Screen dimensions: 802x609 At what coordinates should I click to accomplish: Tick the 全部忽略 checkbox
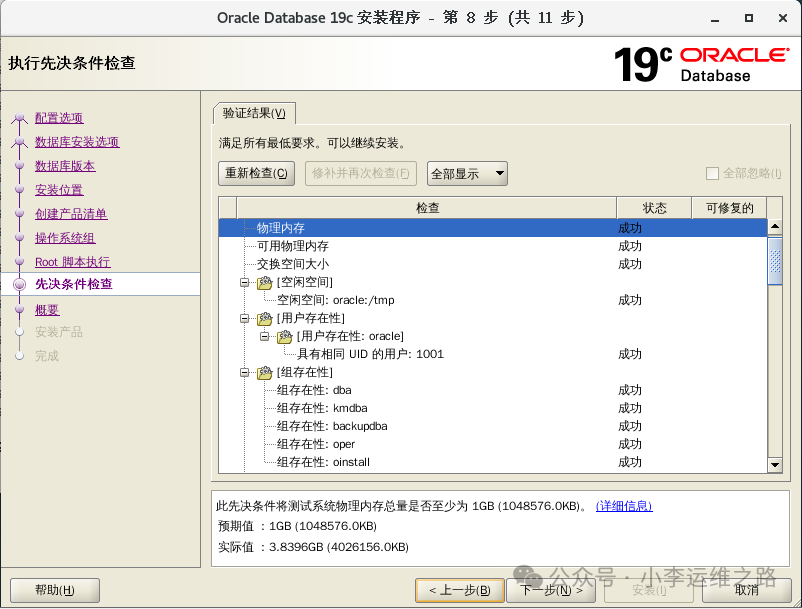(712, 174)
